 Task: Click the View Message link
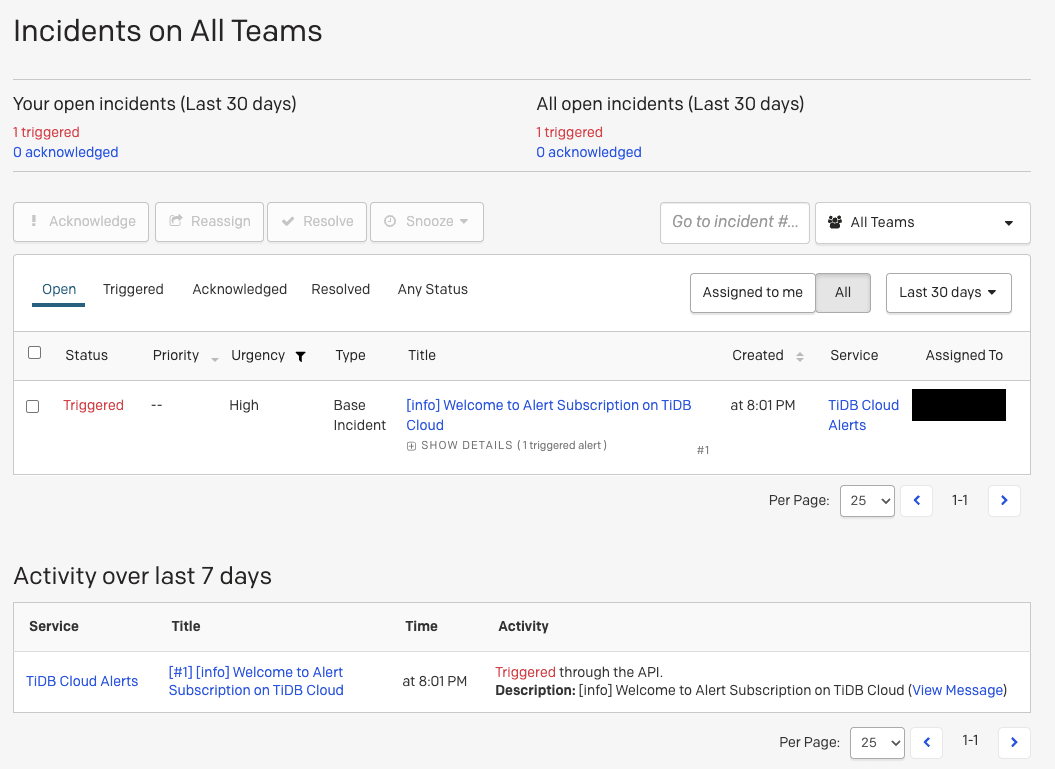click(957, 690)
